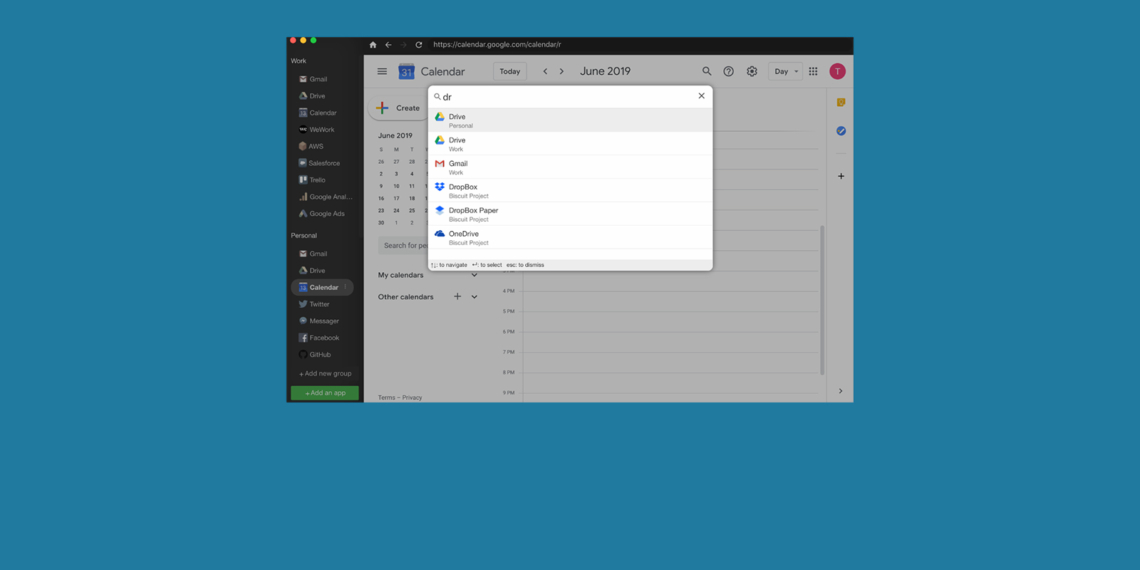Open Twitter in the Personal group
This screenshot has height=570, width=1140.
coord(319,304)
